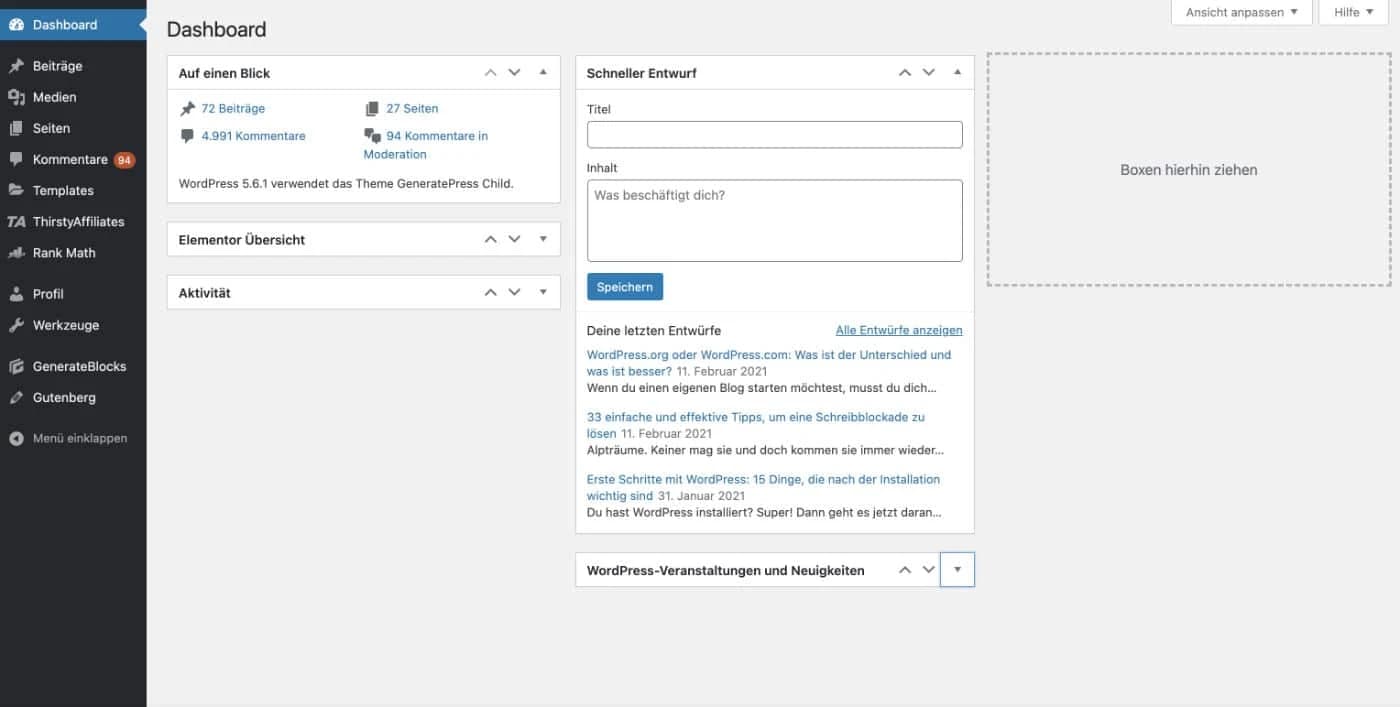Image resolution: width=1400 pixels, height=707 pixels.
Task: Open the Medien section in the sidebar
Action: (50, 96)
